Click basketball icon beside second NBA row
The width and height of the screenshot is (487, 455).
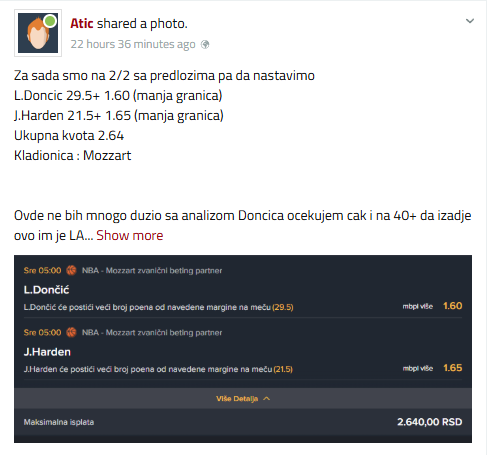(x=71, y=332)
